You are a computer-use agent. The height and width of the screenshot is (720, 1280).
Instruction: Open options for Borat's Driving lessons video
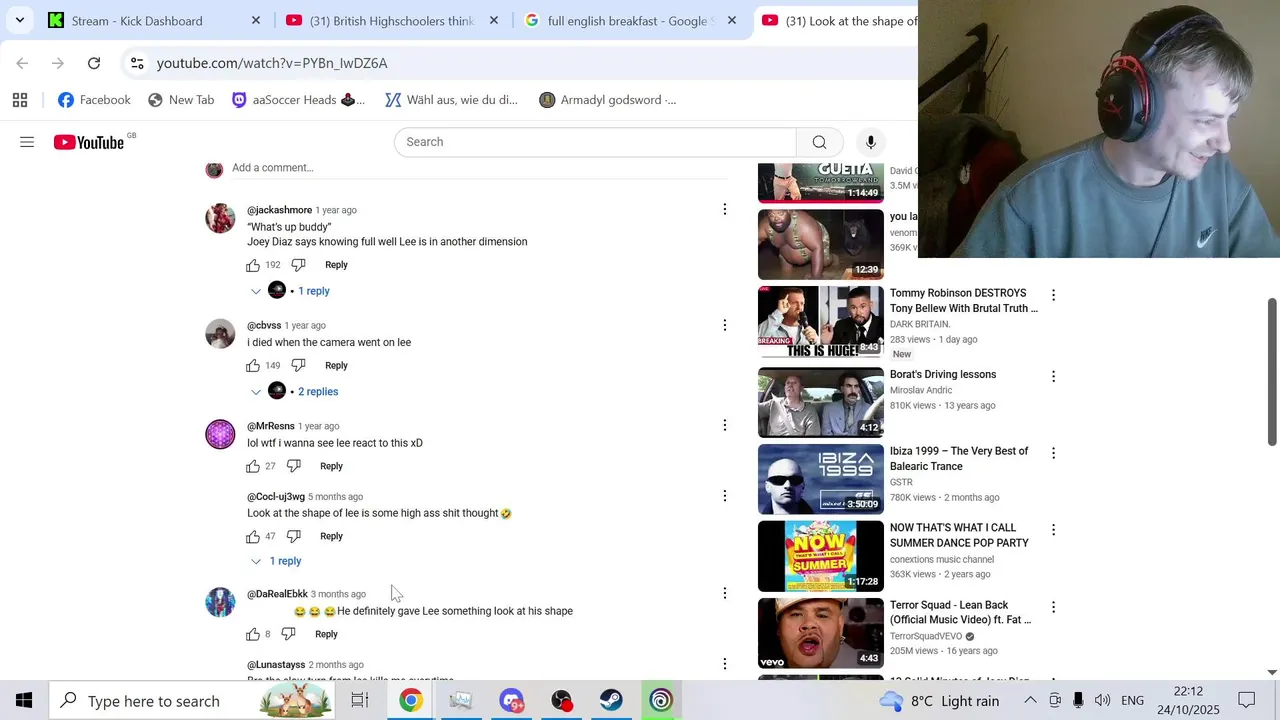point(1053,377)
